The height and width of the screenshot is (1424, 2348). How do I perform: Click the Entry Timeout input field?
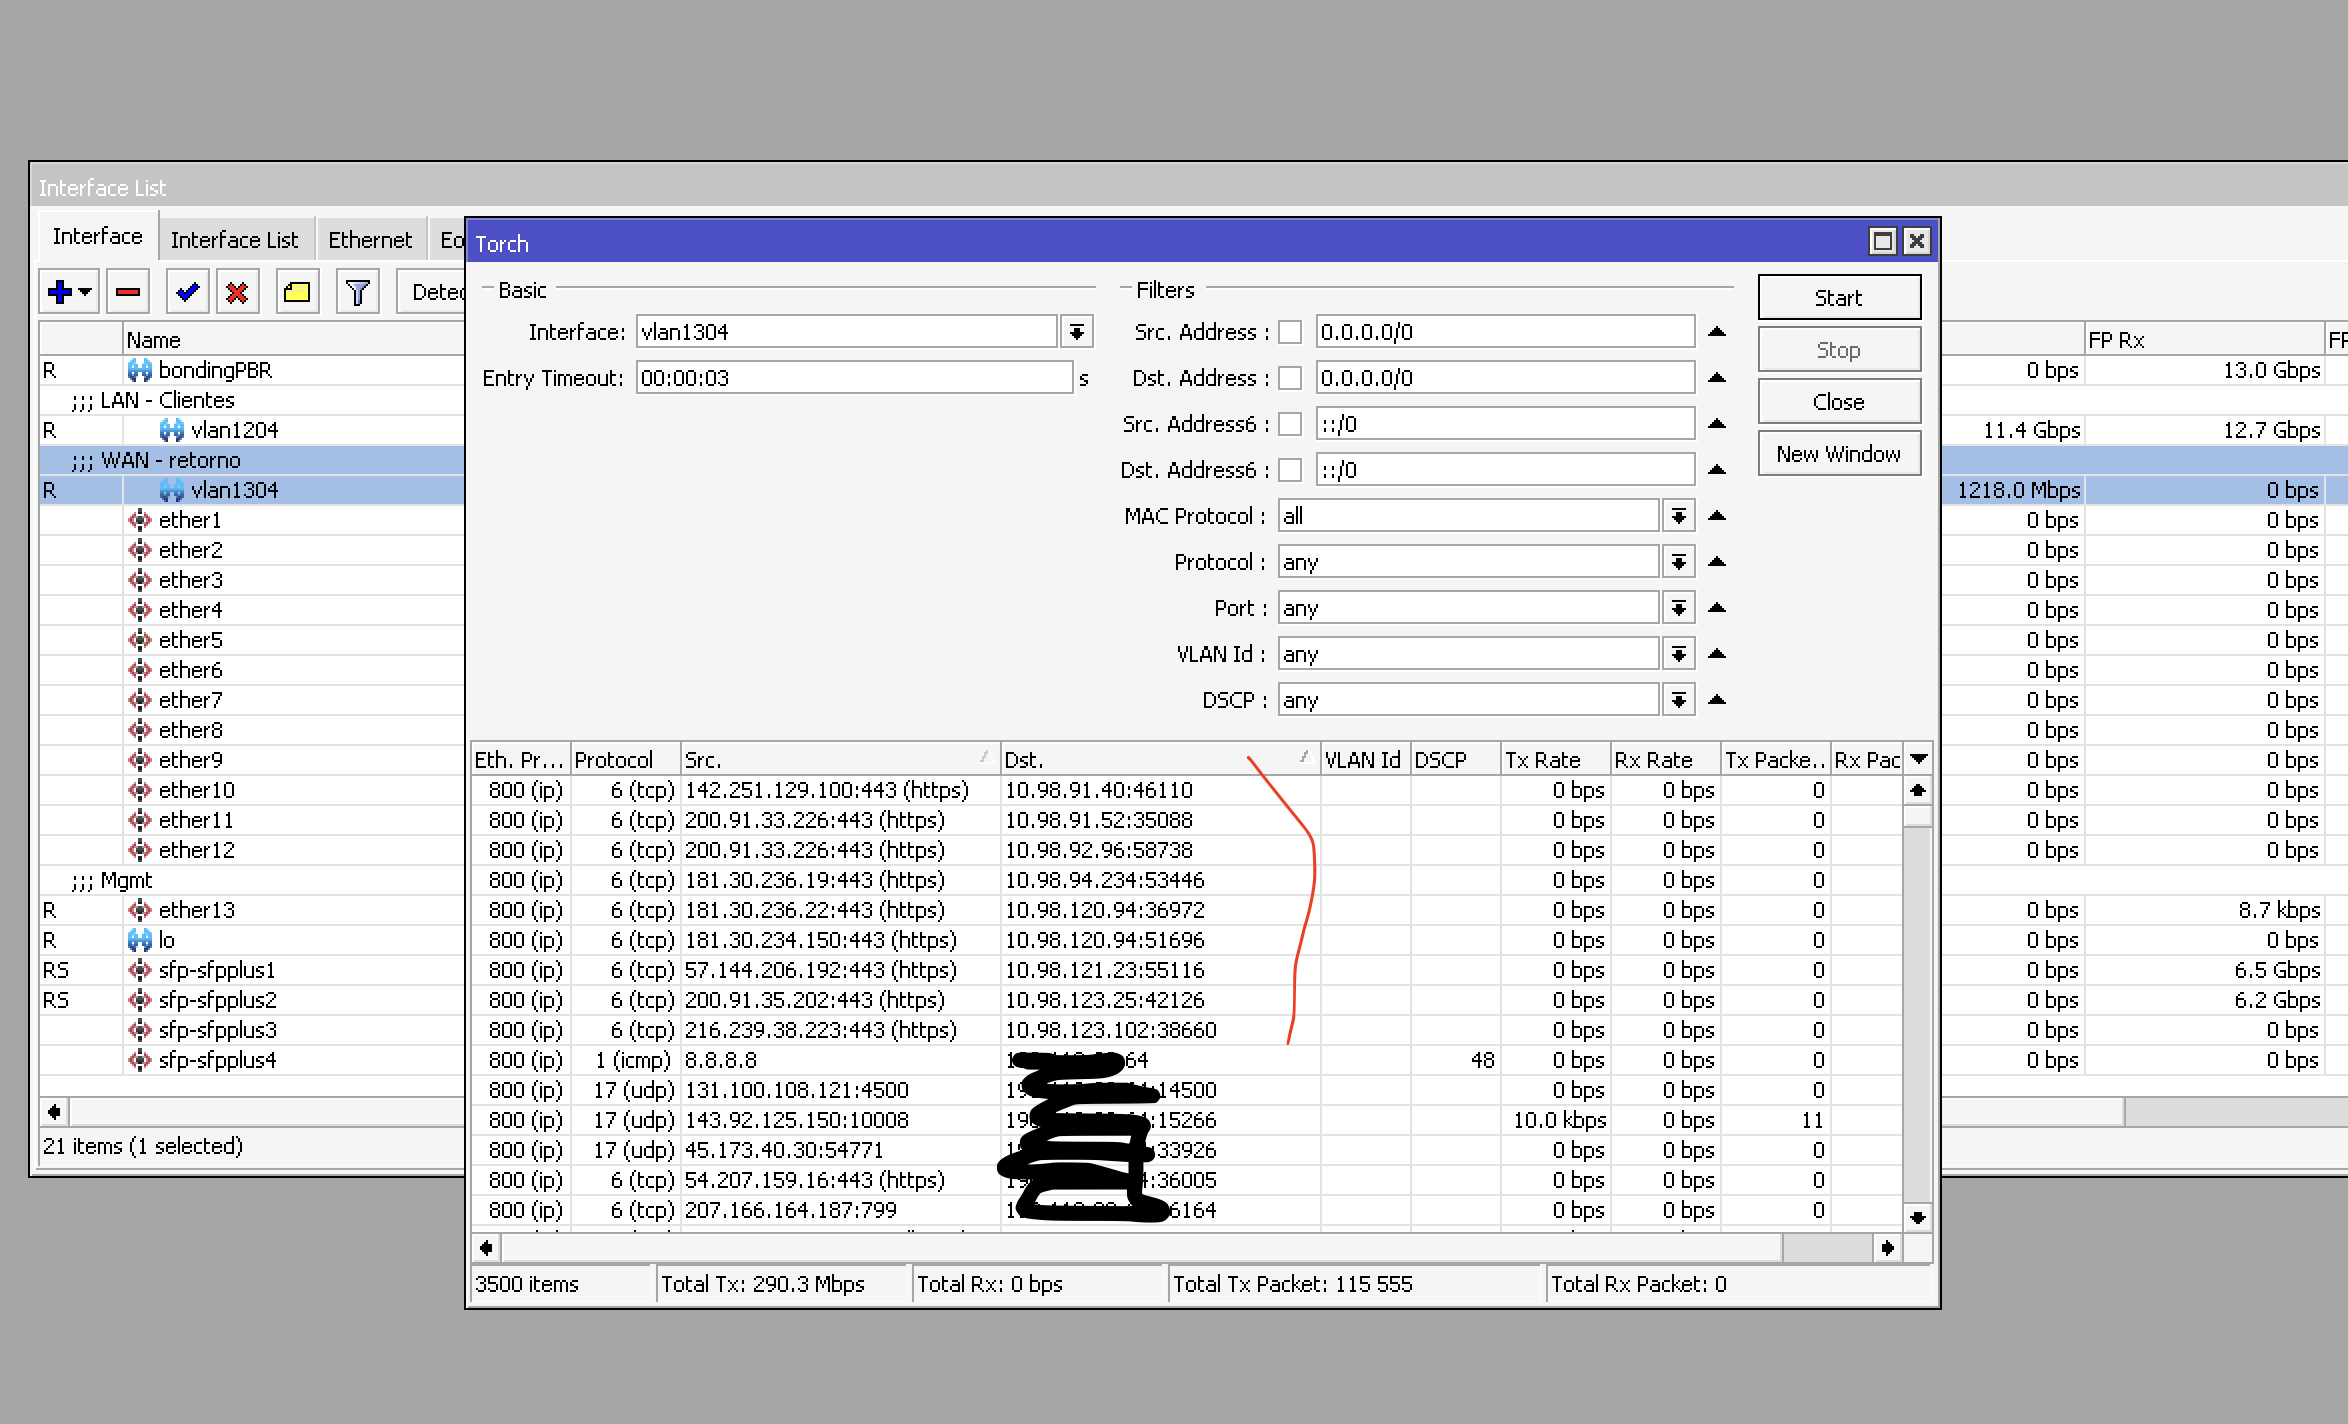click(x=854, y=378)
